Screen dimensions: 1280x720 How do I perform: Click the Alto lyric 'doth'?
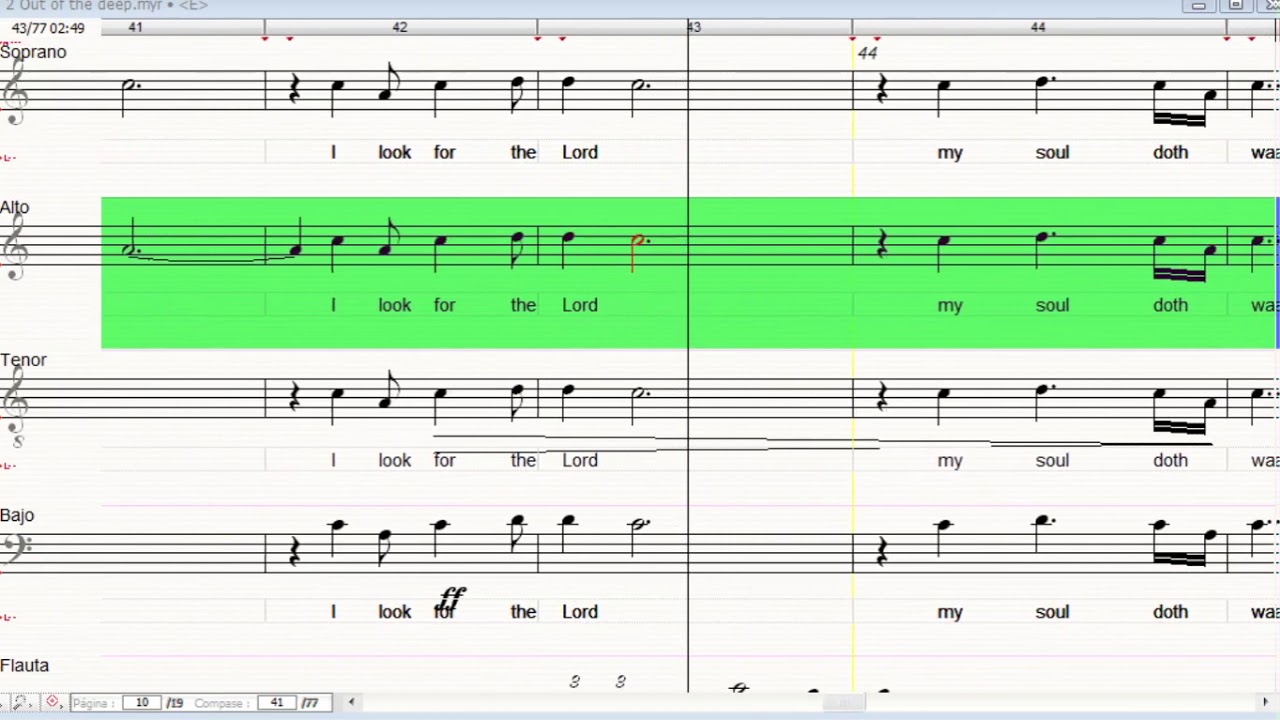[1170, 305]
